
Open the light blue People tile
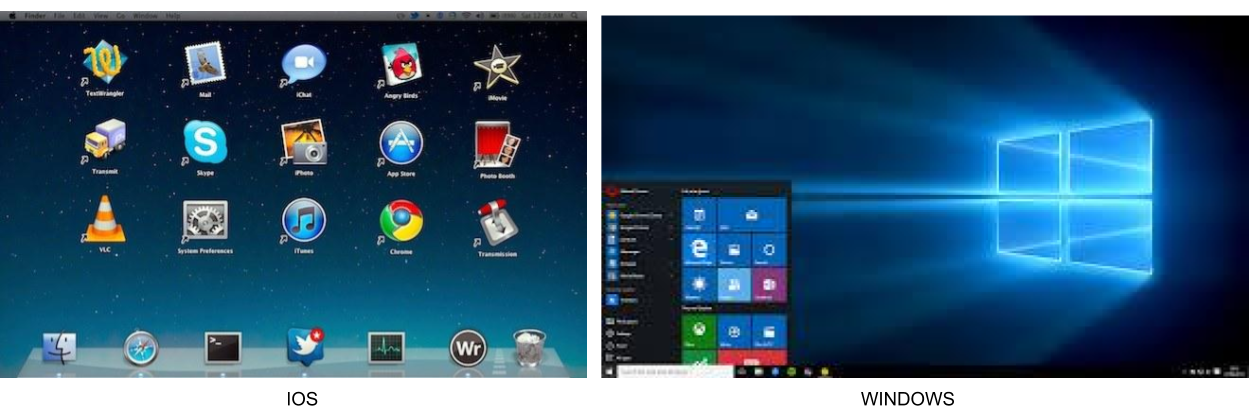pyautogui.click(x=734, y=285)
